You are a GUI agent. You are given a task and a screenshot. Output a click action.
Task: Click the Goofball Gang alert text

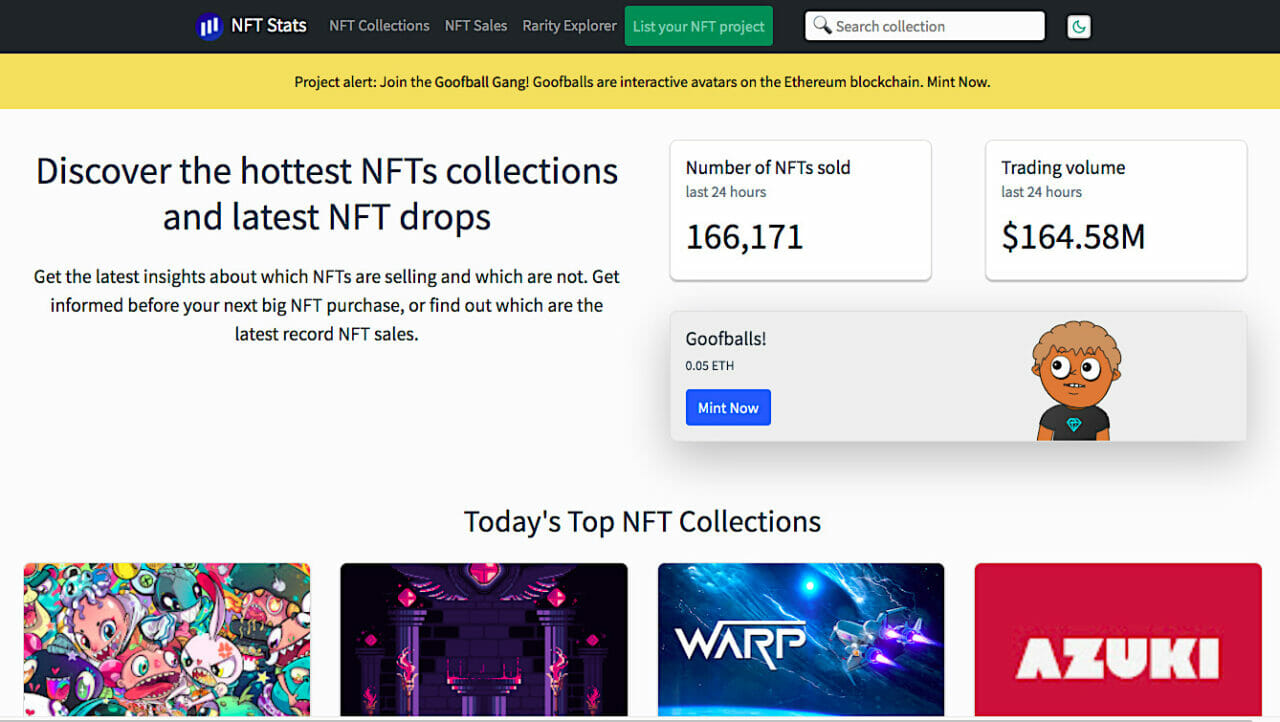click(480, 82)
